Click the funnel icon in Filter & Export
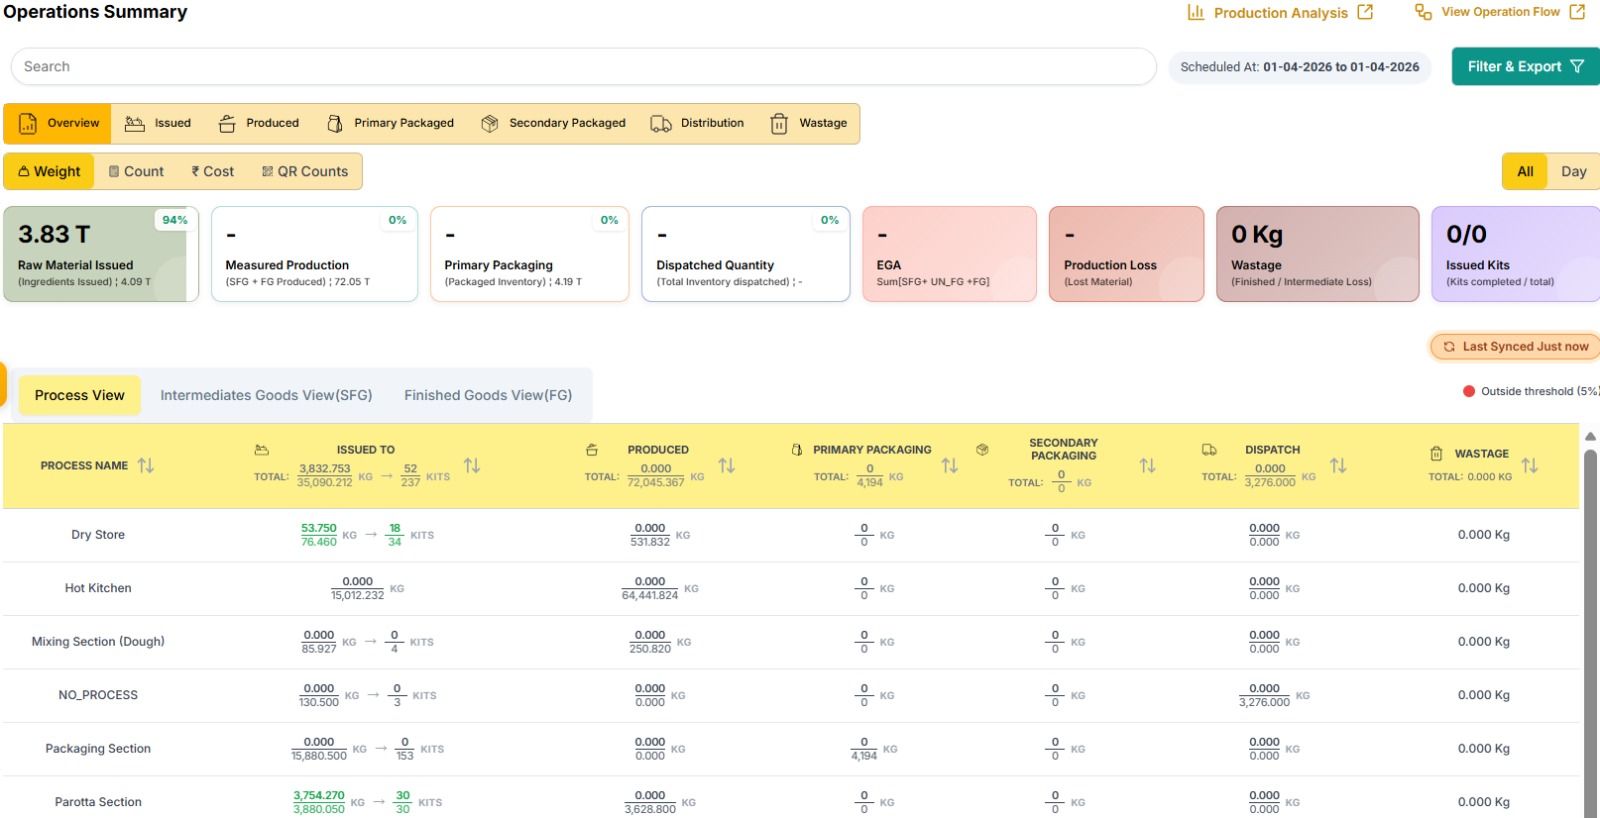The width and height of the screenshot is (1600, 818). click(1577, 66)
